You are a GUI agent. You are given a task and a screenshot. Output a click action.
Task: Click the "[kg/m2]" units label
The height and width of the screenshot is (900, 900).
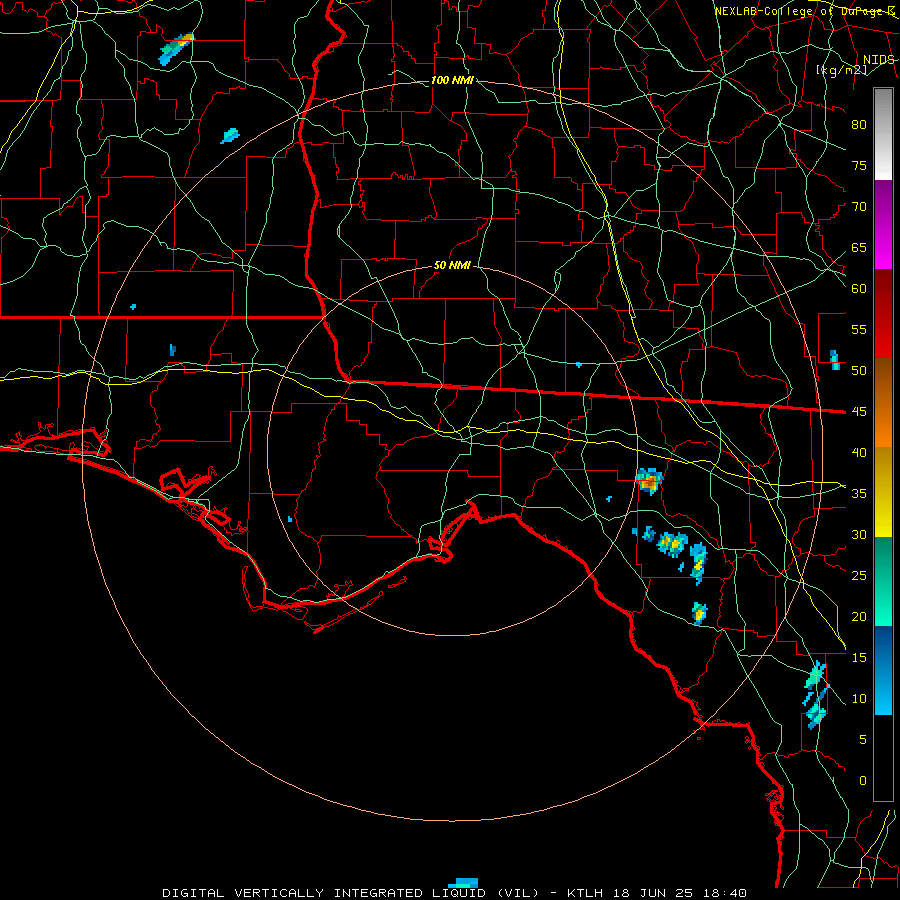click(841, 70)
